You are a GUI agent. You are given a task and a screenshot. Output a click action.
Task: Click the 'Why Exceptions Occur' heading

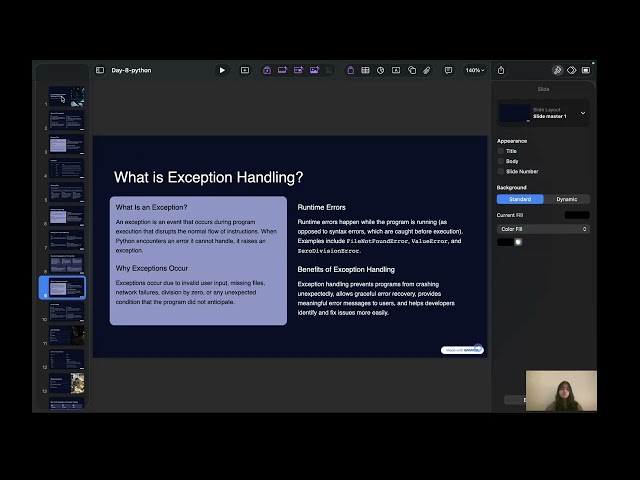coord(152,268)
